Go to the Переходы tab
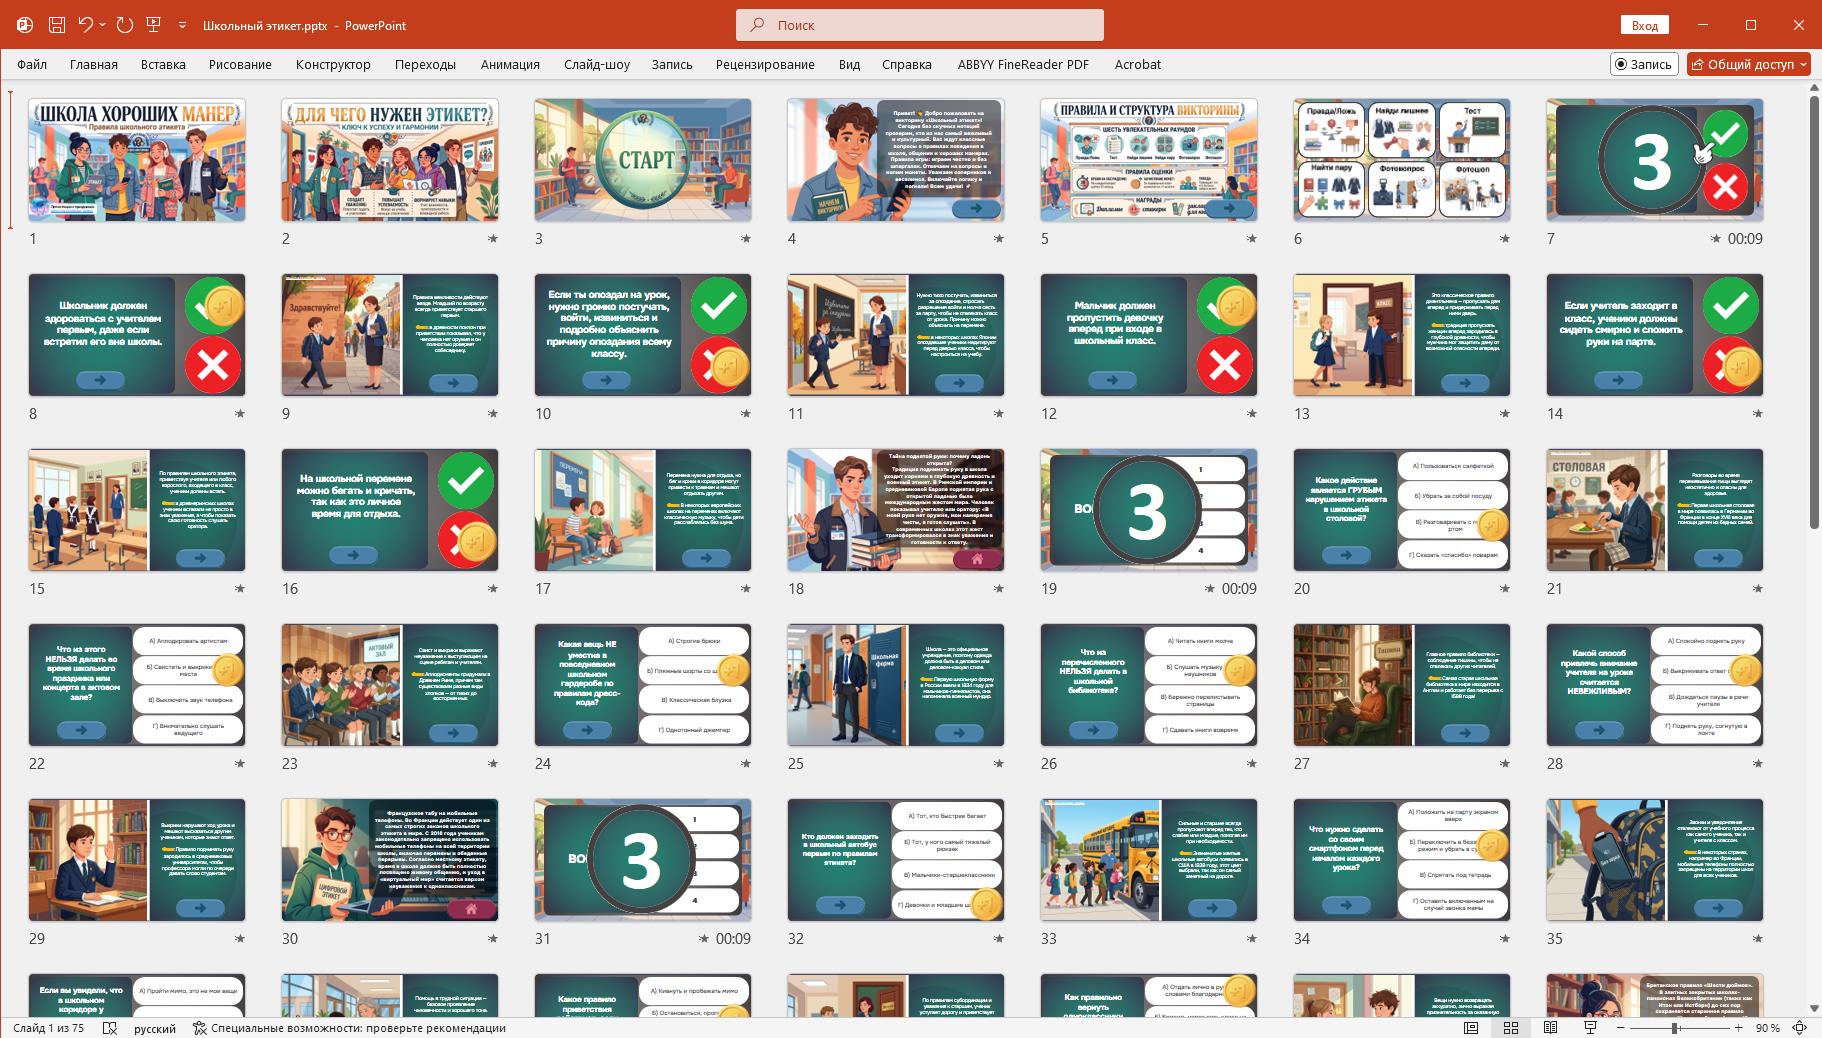This screenshot has height=1038, width=1822. (425, 64)
